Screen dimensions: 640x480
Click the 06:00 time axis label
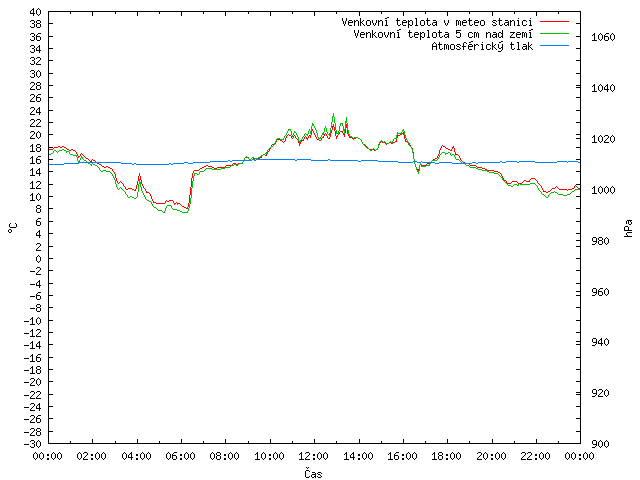[180, 456]
